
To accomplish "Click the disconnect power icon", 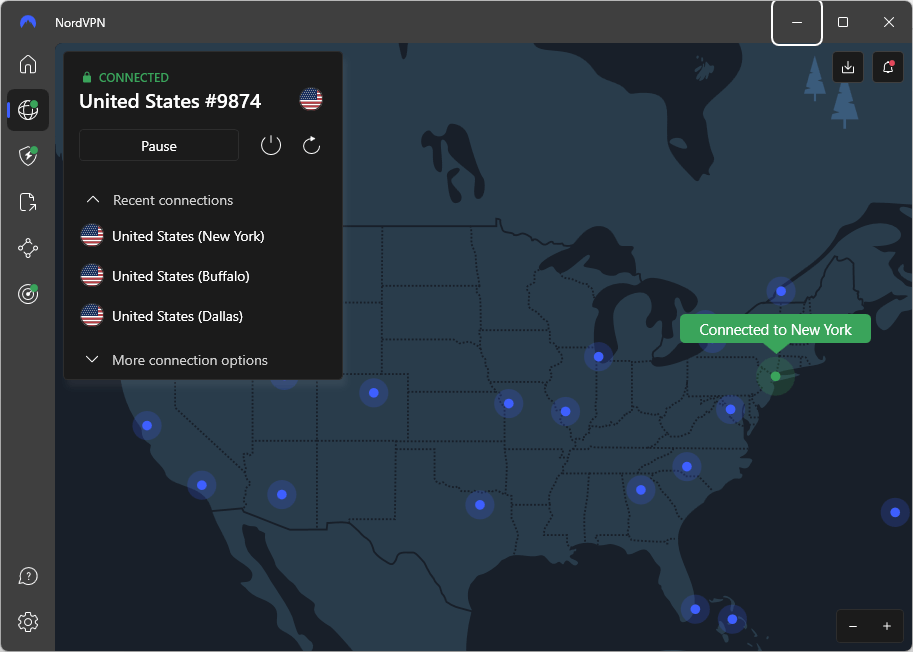I will coord(271,146).
